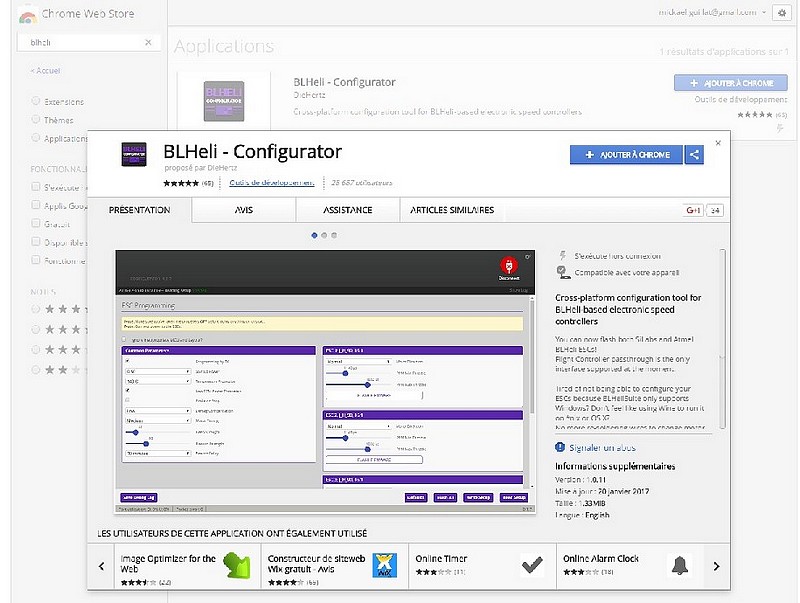Image resolution: width=800 pixels, height=603 pixels.
Task: Click the +1 count badge showing 34
Action: coord(715,210)
